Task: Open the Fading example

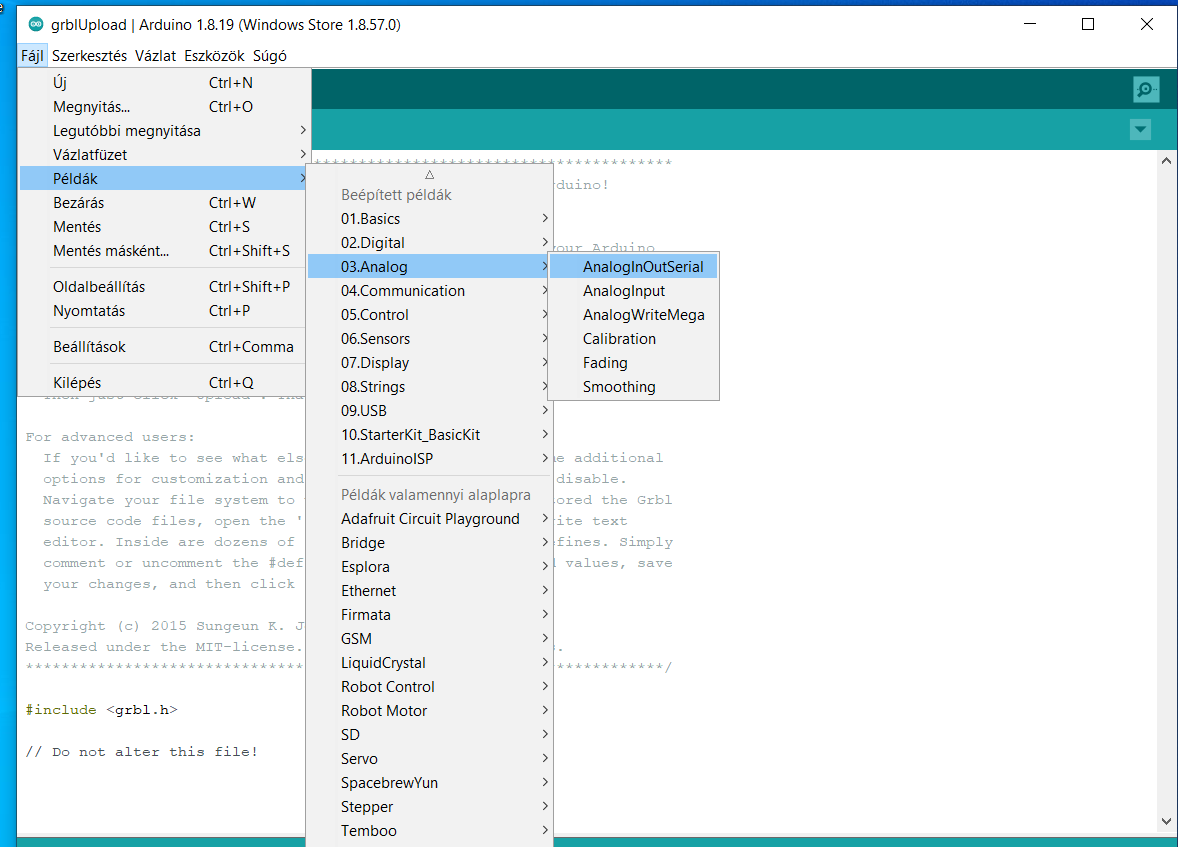Action: point(633,363)
